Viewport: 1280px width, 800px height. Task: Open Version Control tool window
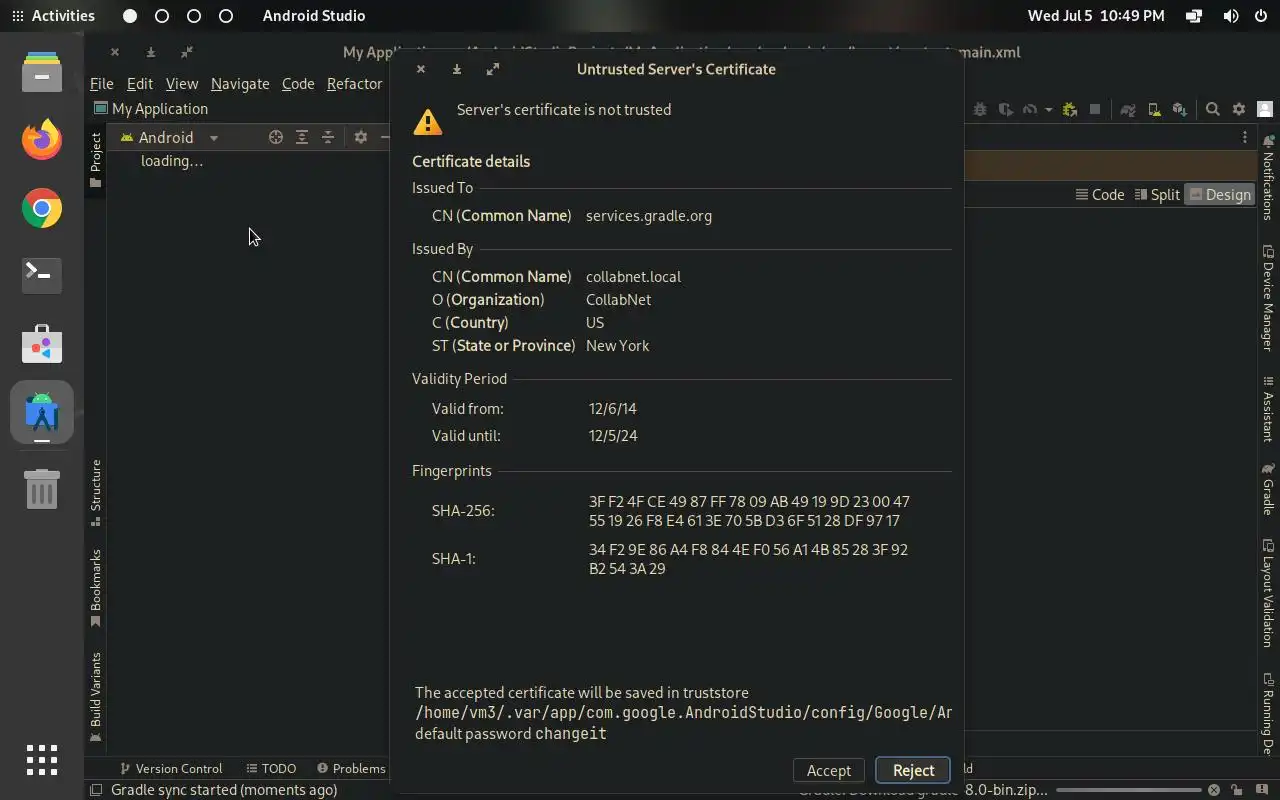click(x=171, y=768)
